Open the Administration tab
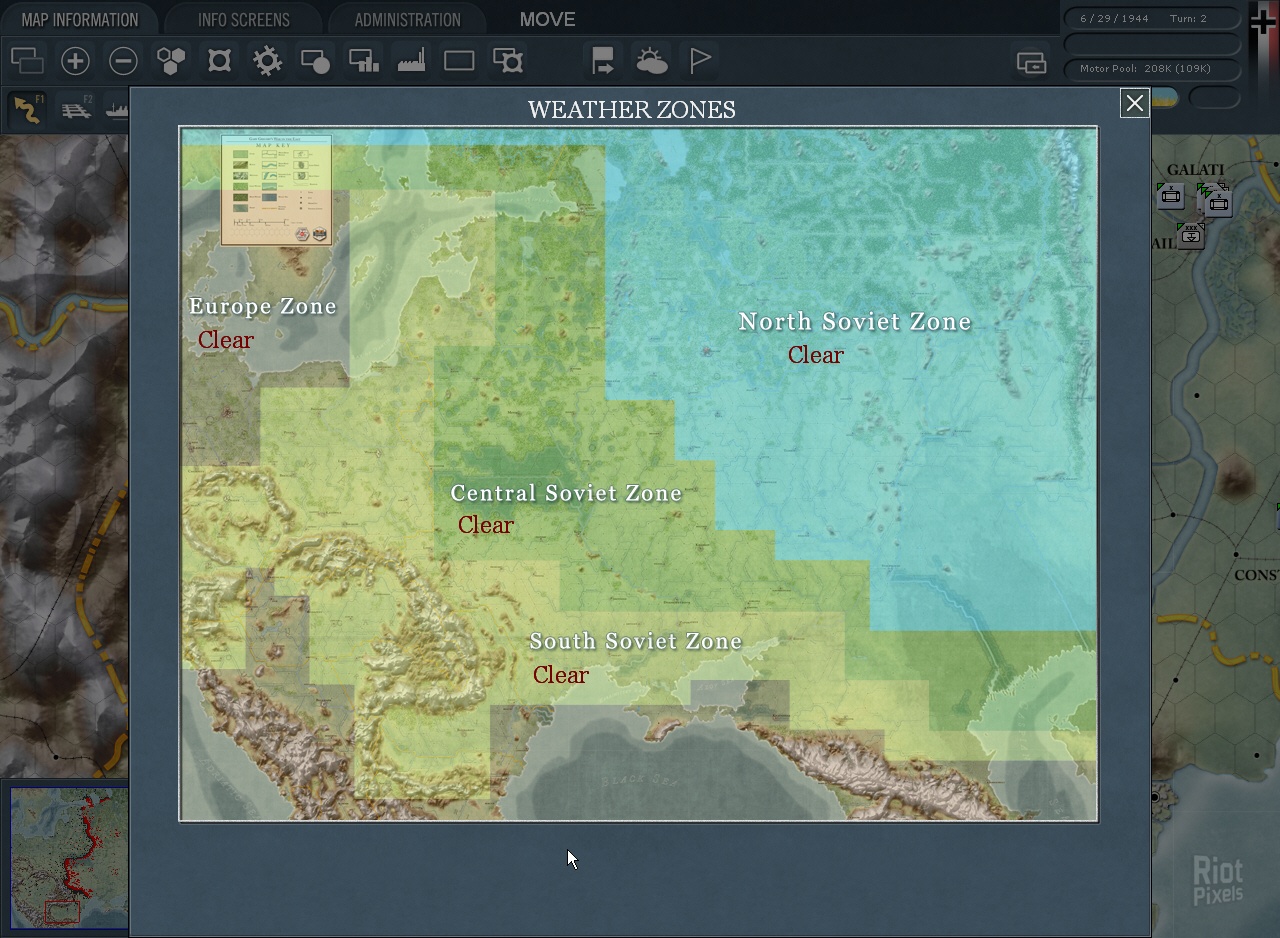The image size is (1280, 938). click(x=407, y=20)
